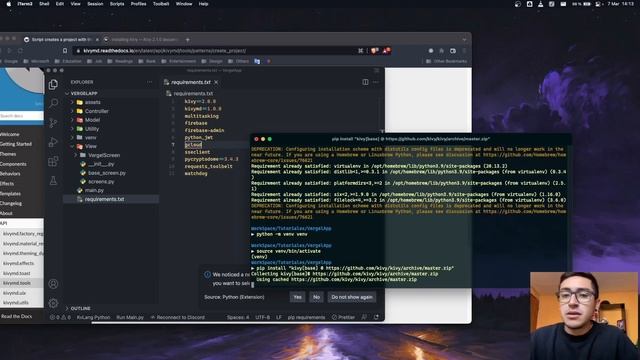The height and width of the screenshot is (360, 640).
Task: Click requirements.txt in the editor breadcrumb
Action: (x=193, y=93)
